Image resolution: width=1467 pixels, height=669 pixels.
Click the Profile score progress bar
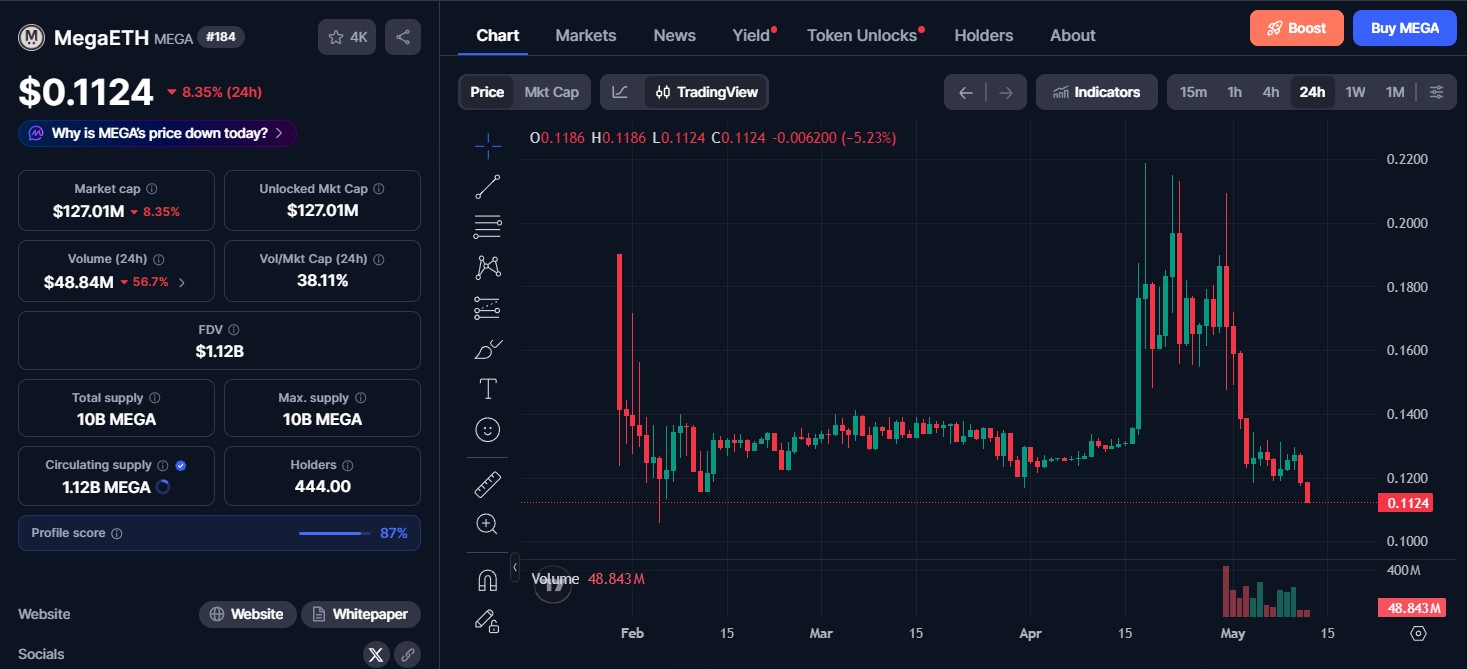pyautogui.click(x=335, y=533)
